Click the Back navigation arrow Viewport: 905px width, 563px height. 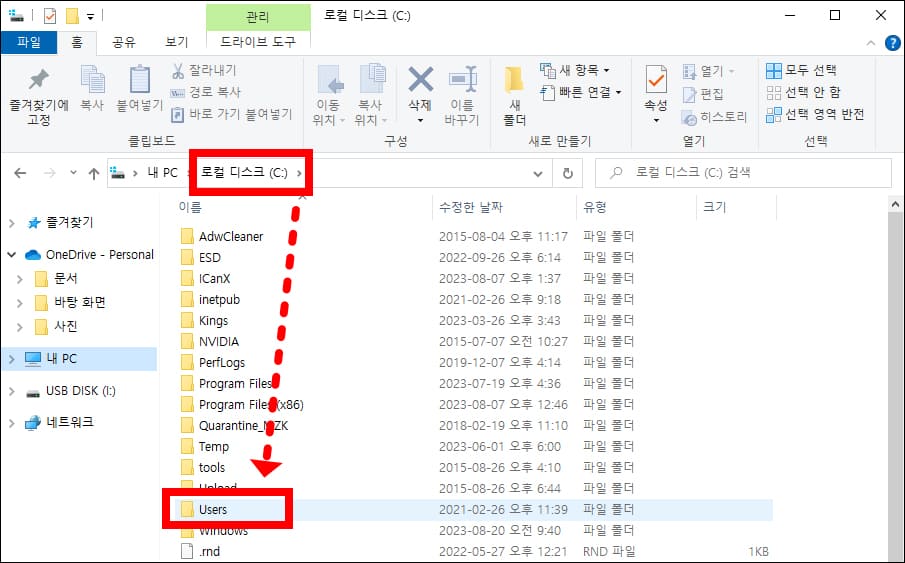[20, 173]
